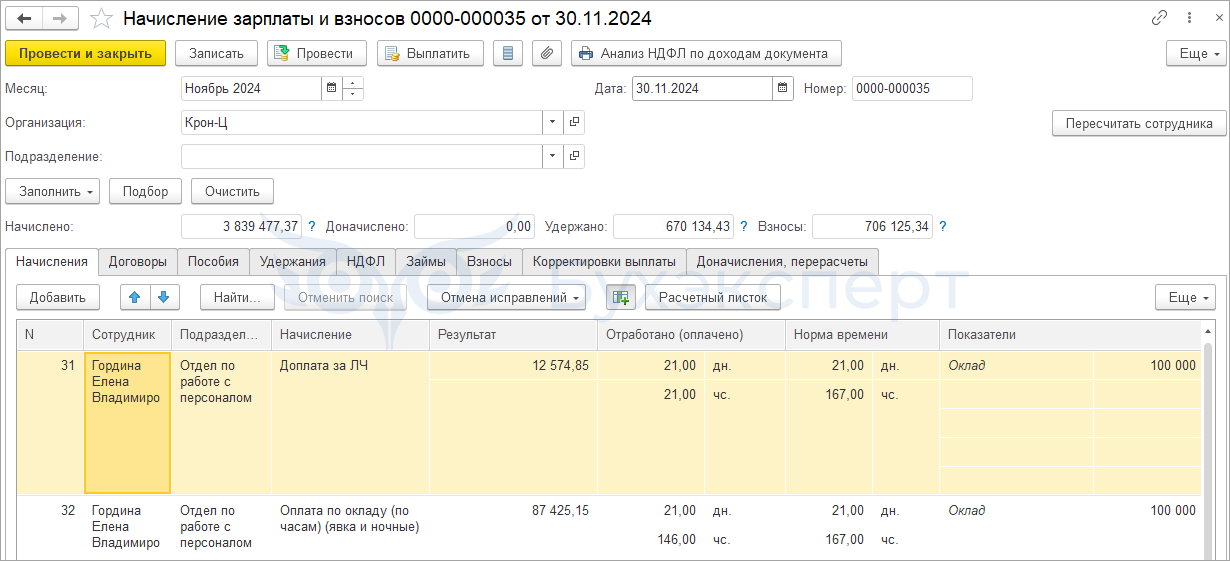Switch to the Договоры tab
The image size is (1230, 561).
point(138,261)
